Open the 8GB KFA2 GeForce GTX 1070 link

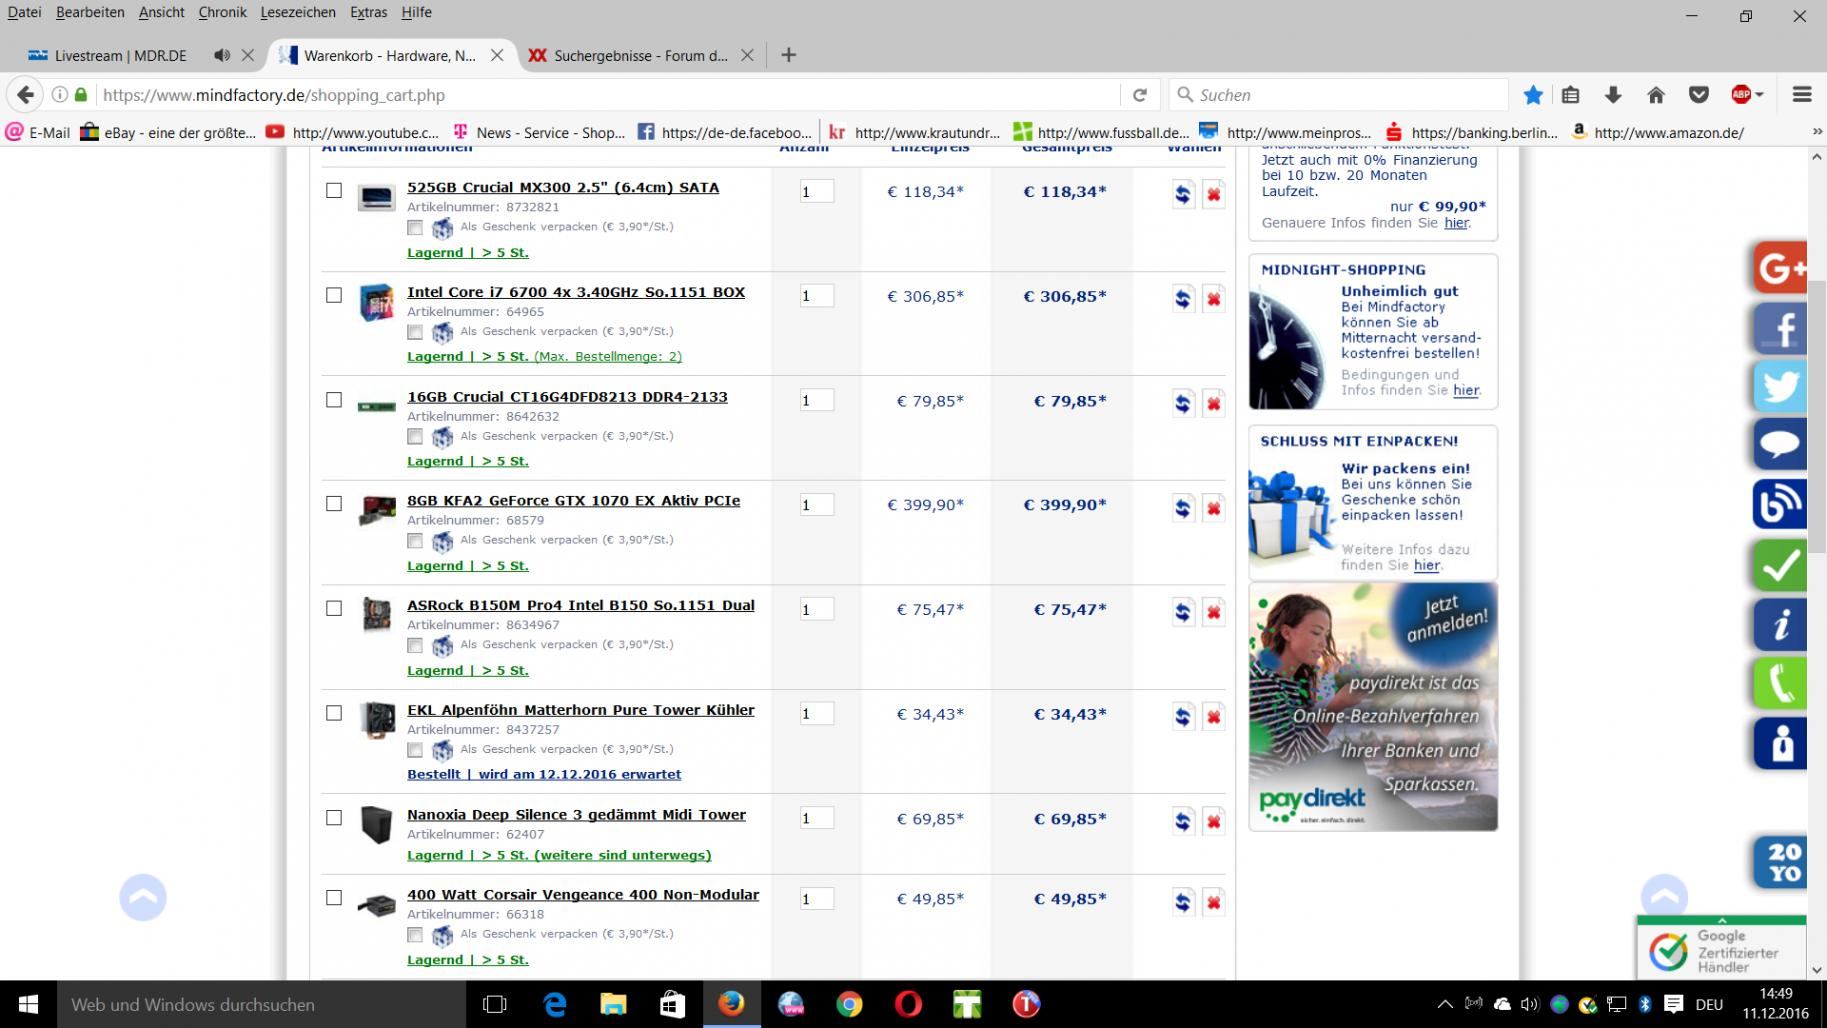tap(573, 500)
